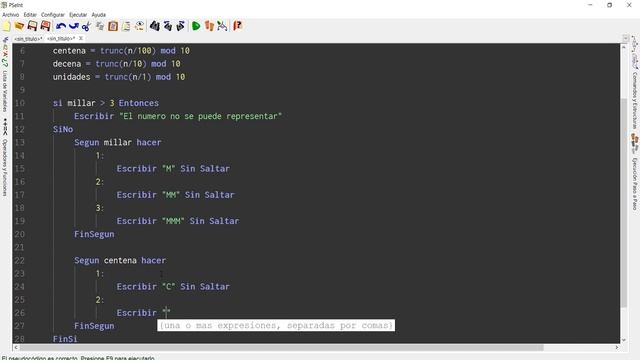Click the horizontal scrollbar right arrow
Image resolution: width=640 pixels, height=360 pixels.
[x=617, y=348]
